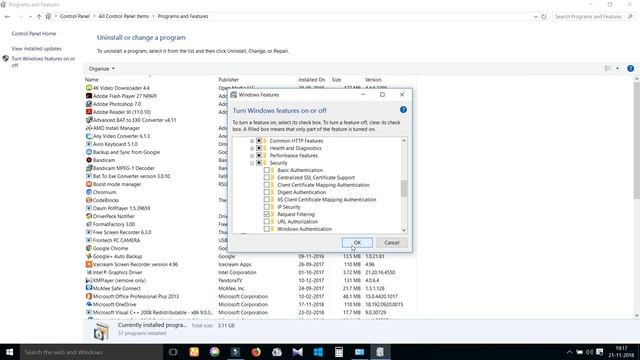
Task: Click the Search Programs and Features field
Action: pyautogui.click(x=589, y=17)
